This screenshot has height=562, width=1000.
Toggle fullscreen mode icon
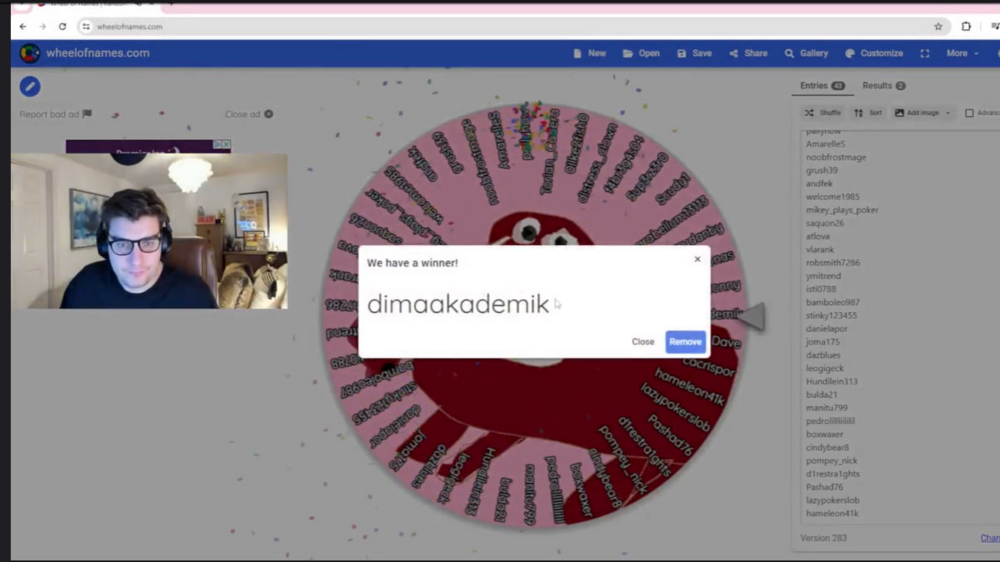click(925, 54)
